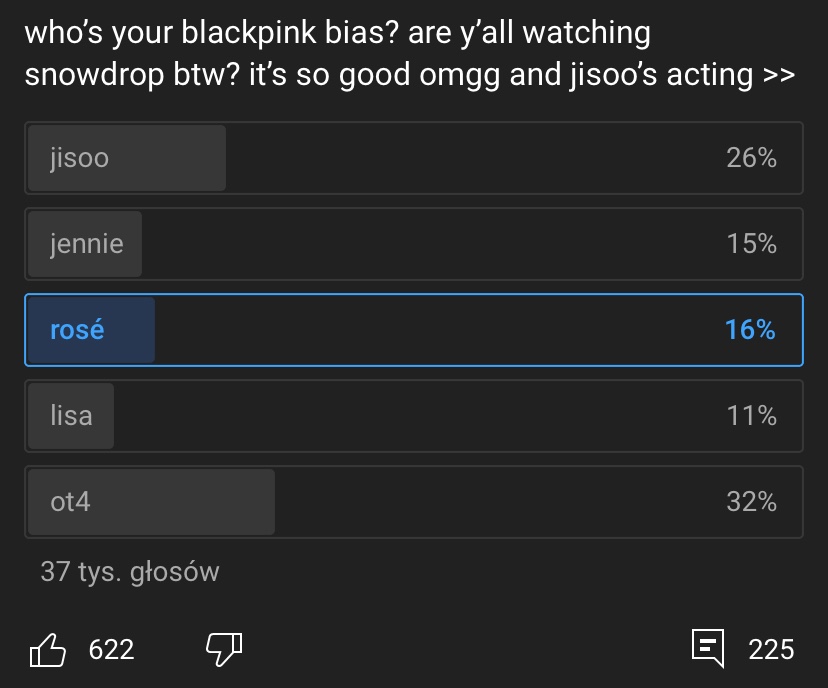Click the 225 comments count
This screenshot has height=688, width=828.
[x=771, y=650]
